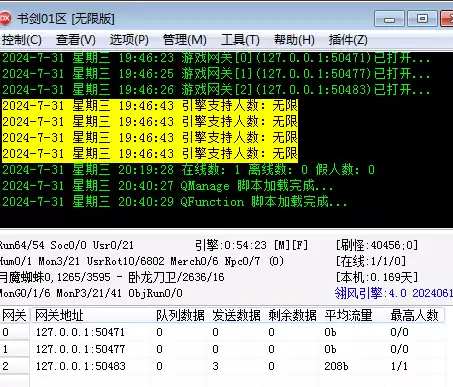Click log line QManage 脚本加载完成
This screenshot has height=387, width=453.
(x=168, y=186)
